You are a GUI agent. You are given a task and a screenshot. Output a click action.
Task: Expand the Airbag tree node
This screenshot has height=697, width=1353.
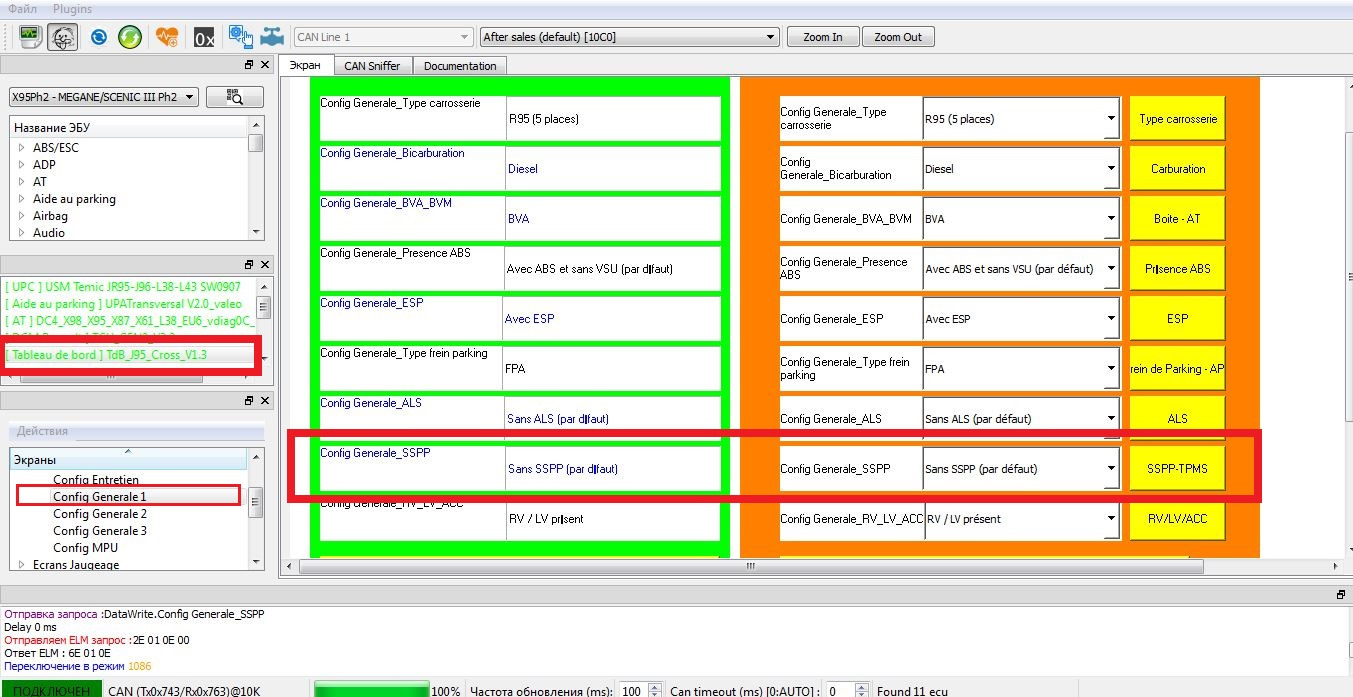coord(21,216)
